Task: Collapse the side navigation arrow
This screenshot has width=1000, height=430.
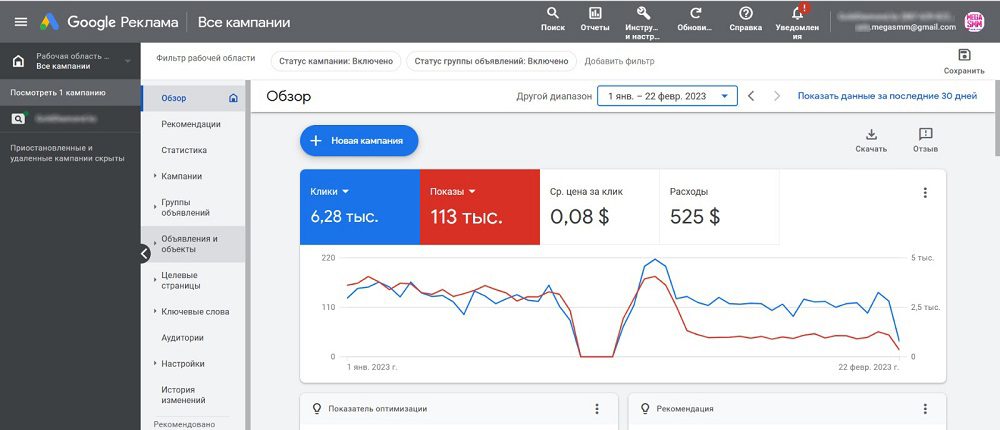Action: 144,254
